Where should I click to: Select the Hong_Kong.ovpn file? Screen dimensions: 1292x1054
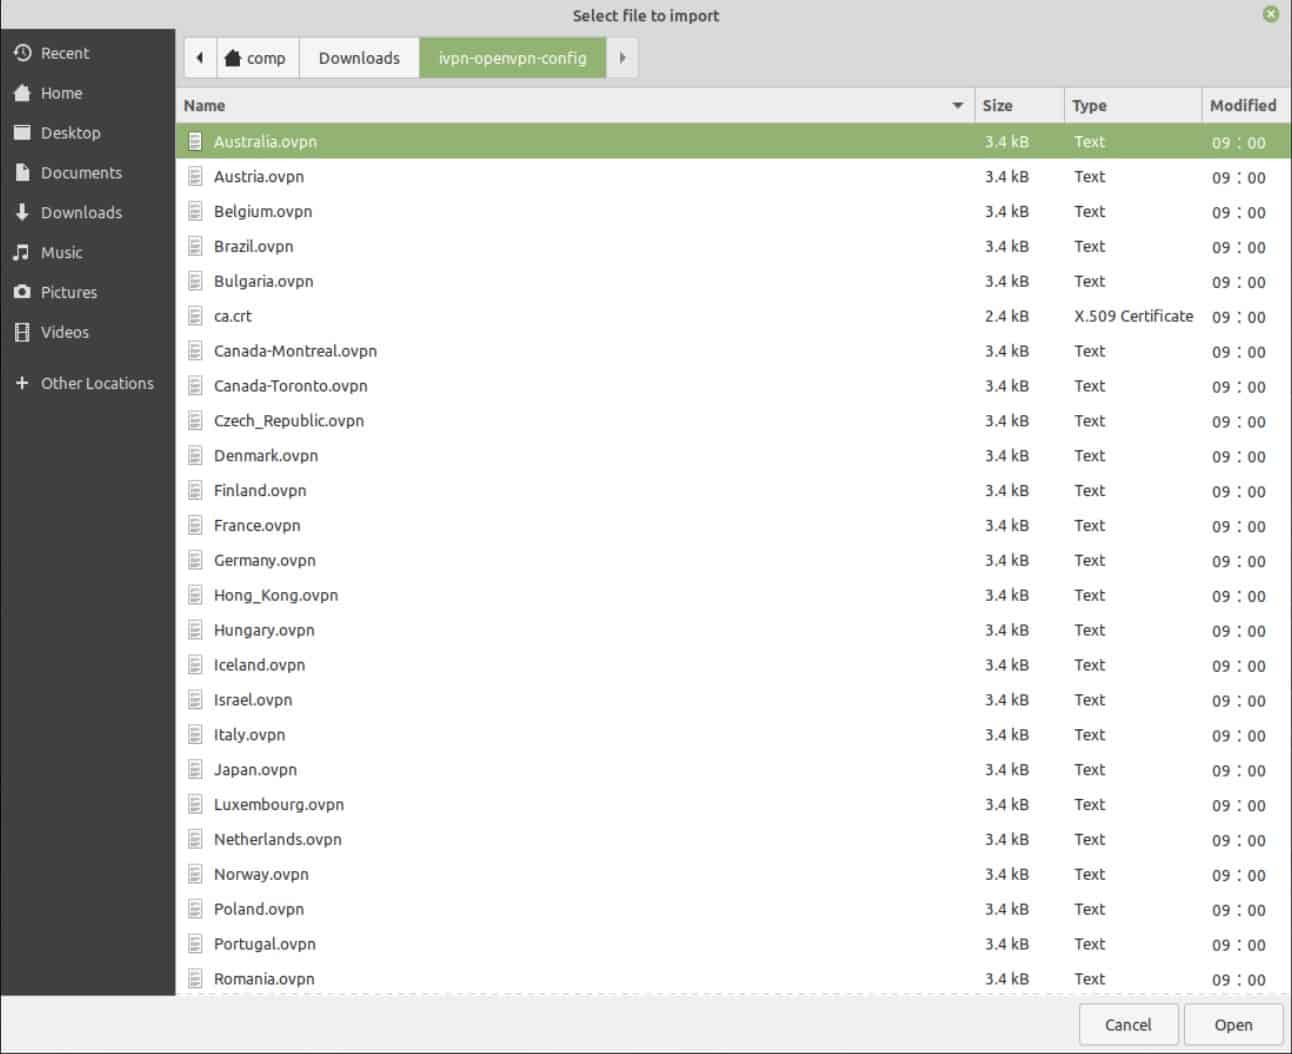[x=733, y=596]
